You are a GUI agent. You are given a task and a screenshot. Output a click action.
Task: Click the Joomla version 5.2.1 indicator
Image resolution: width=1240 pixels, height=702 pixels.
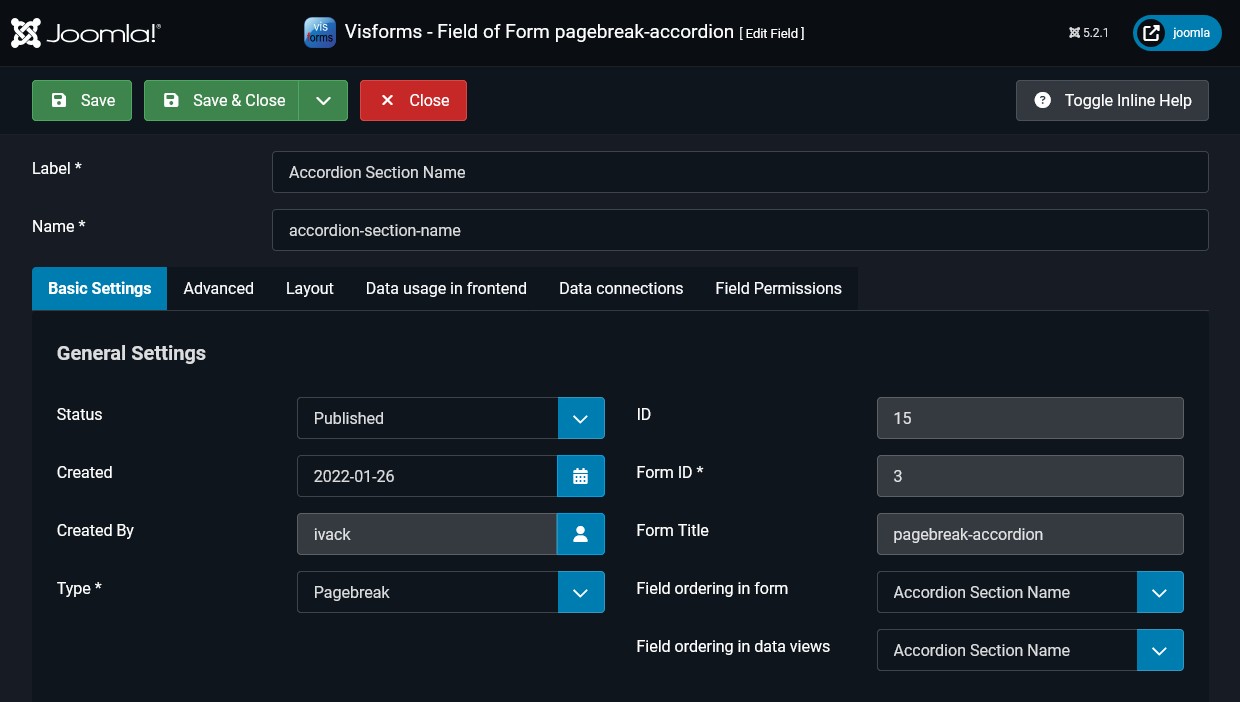click(1089, 33)
